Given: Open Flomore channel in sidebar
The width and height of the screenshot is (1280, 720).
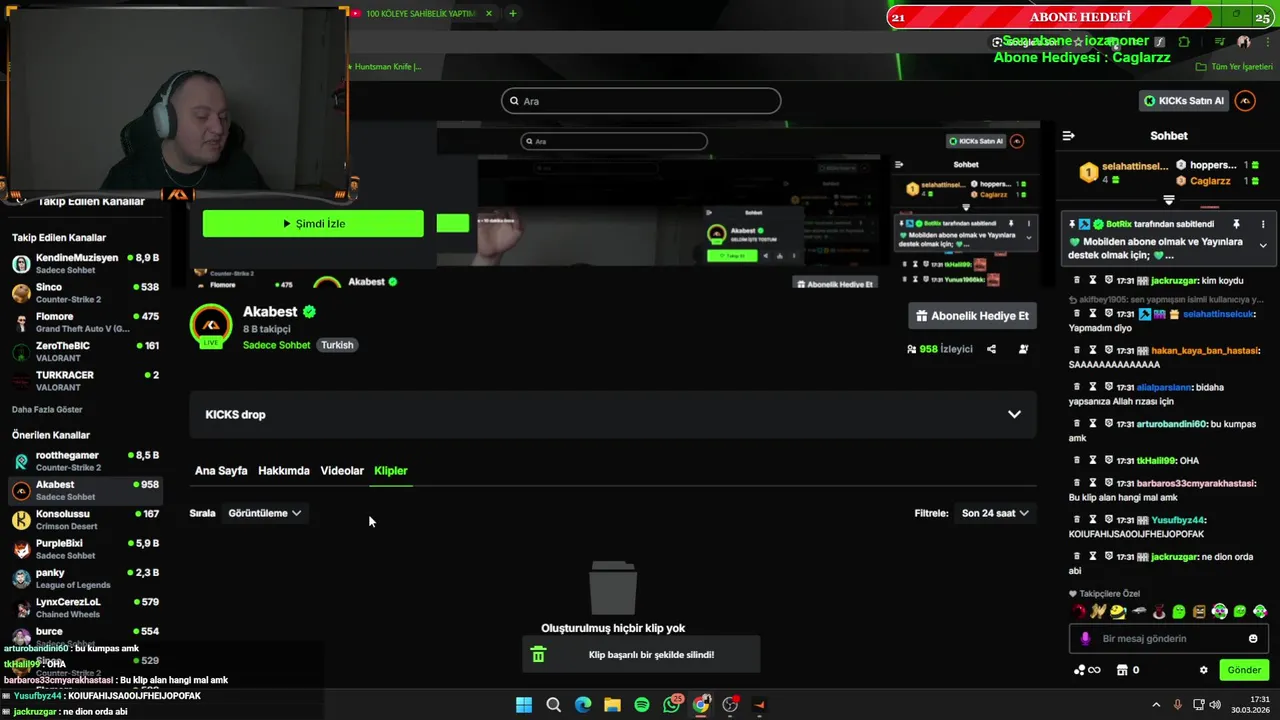Looking at the screenshot, I should click(x=85, y=322).
